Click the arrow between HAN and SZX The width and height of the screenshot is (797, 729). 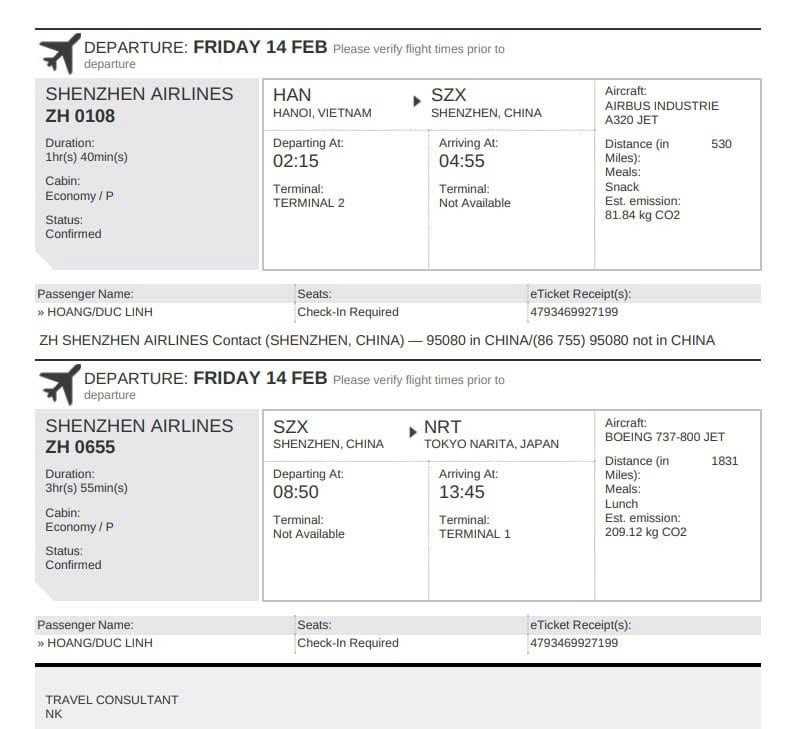coord(417,100)
